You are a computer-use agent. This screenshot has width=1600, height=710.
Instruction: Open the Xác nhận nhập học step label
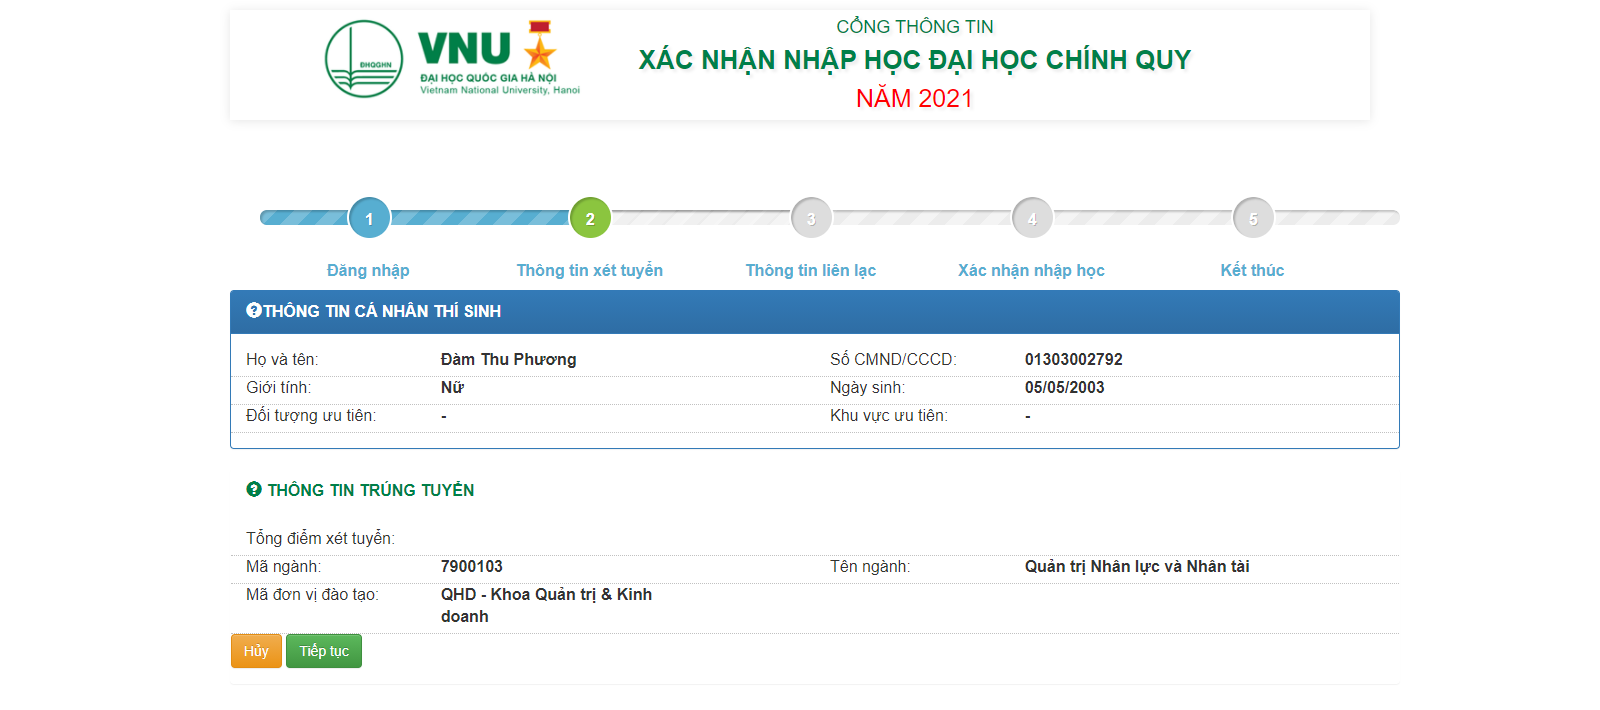pos(1031,270)
